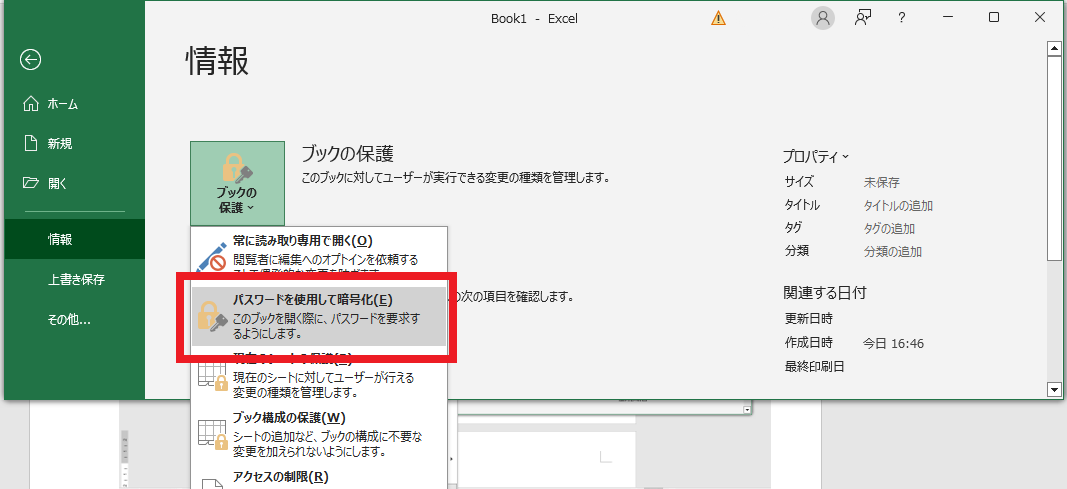Click the feedback person-chat icon

click(x=864, y=18)
